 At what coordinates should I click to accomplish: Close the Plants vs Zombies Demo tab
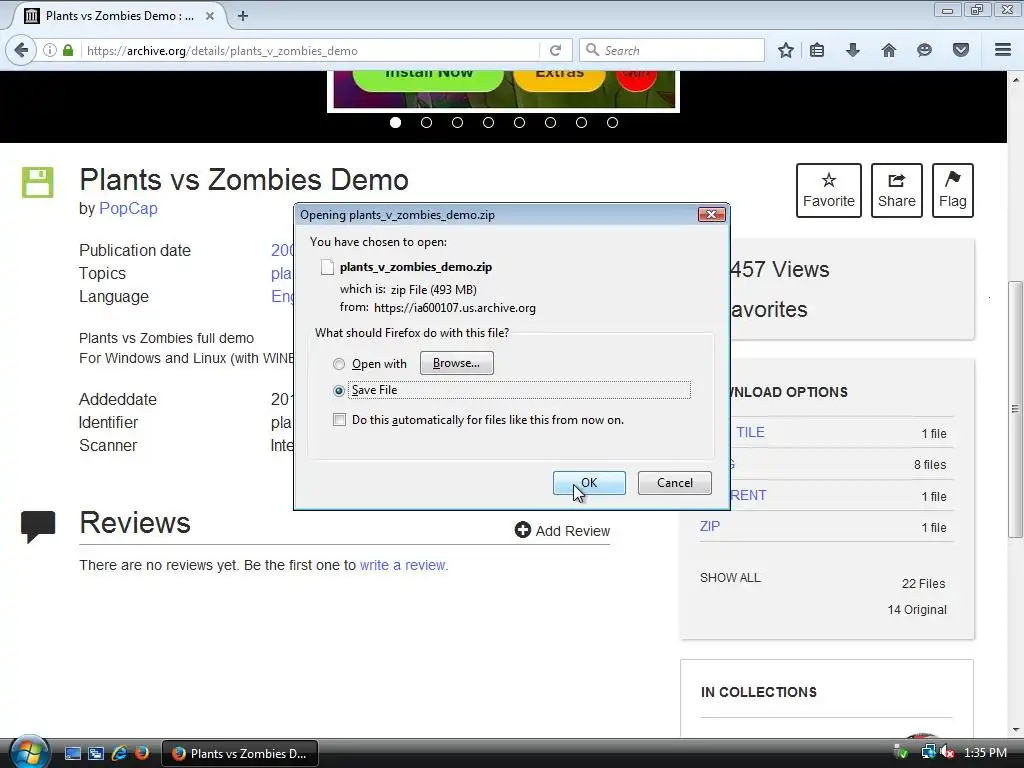[210, 16]
